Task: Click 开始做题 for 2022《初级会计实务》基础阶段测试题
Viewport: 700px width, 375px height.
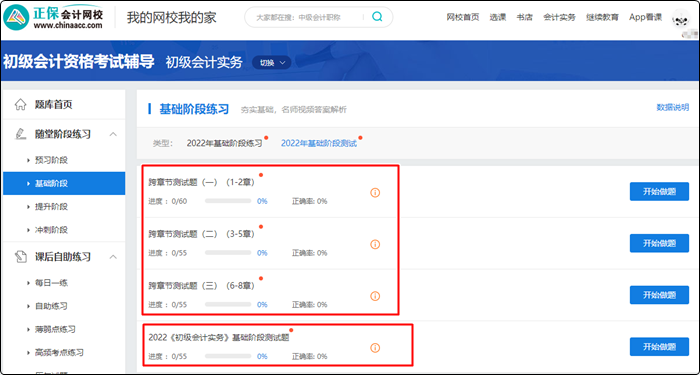Action: pos(659,347)
